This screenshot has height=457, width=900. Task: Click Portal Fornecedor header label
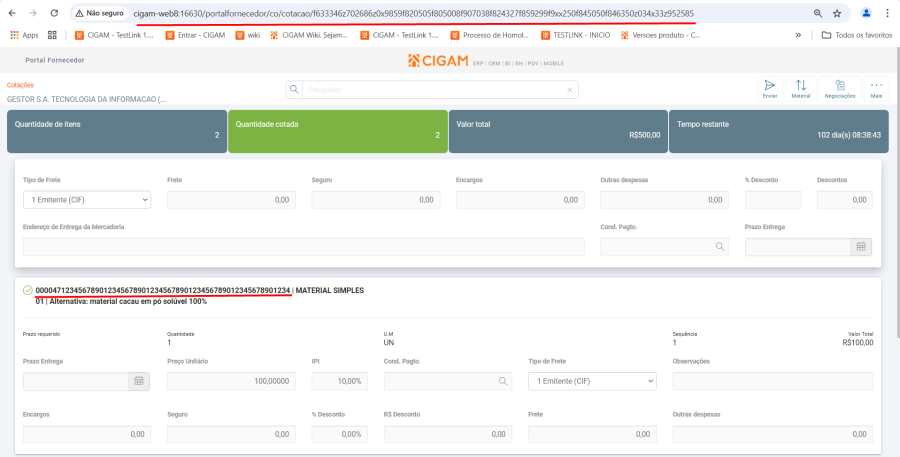(55, 60)
